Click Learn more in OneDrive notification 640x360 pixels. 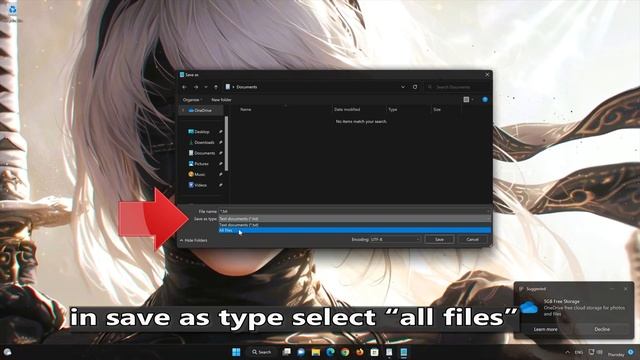545,329
